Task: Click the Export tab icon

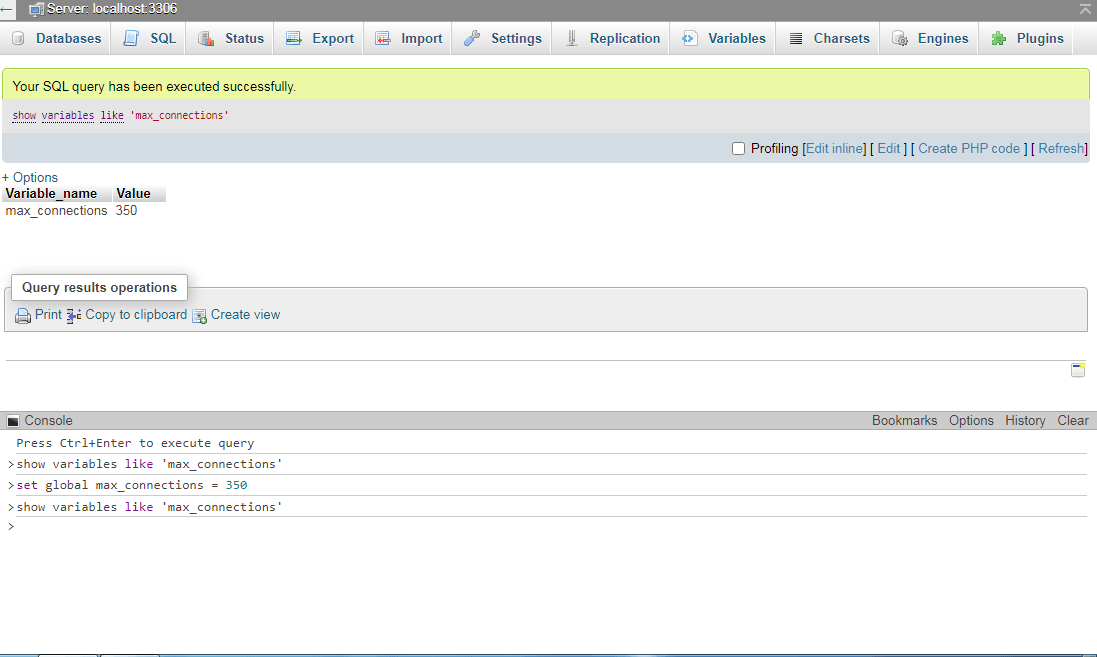Action: click(294, 38)
